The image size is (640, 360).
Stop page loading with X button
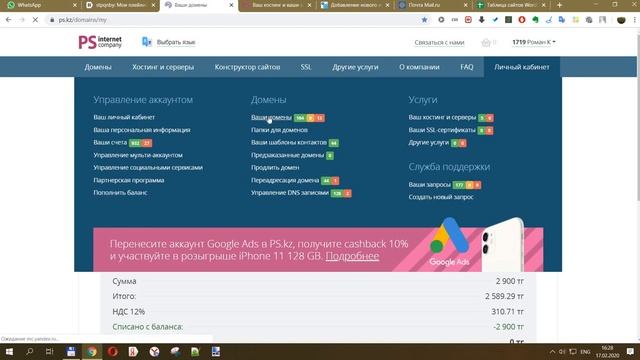pyautogui.click(x=35, y=20)
